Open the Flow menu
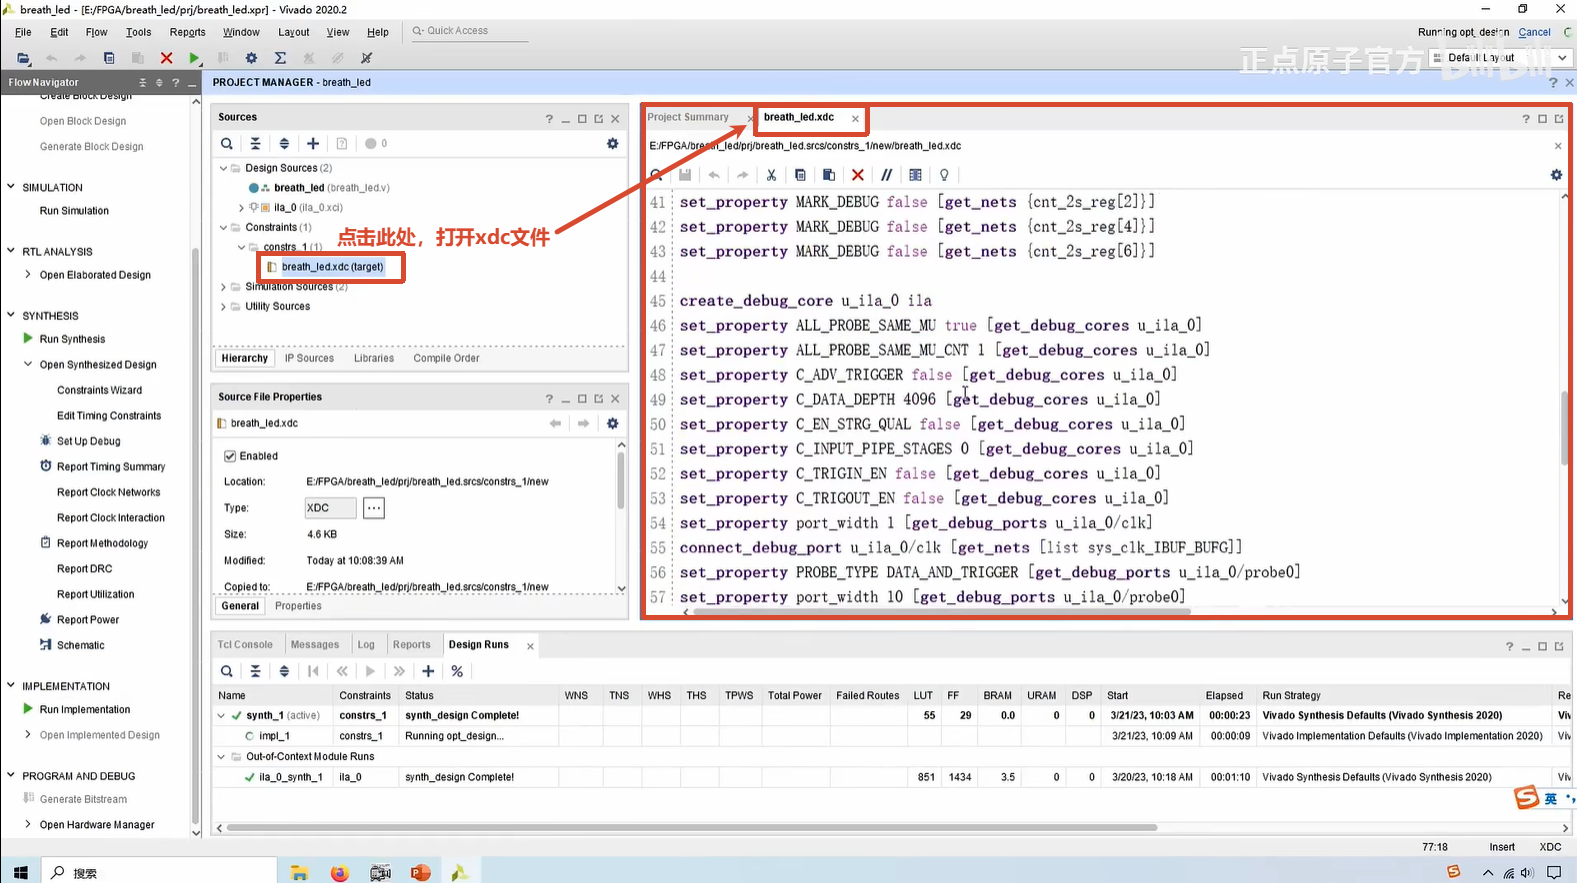 tap(96, 32)
